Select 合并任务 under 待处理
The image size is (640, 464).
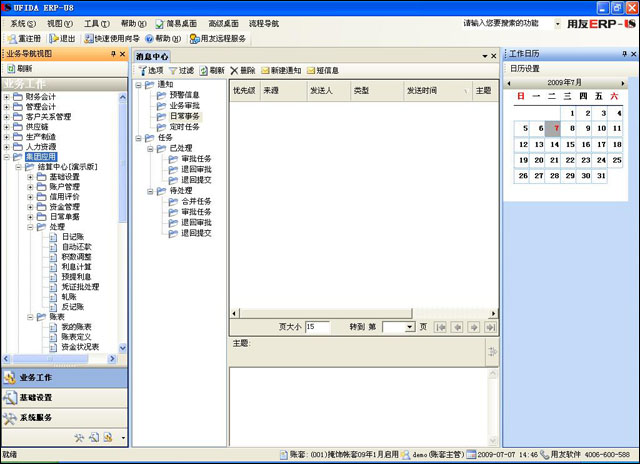(x=196, y=202)
